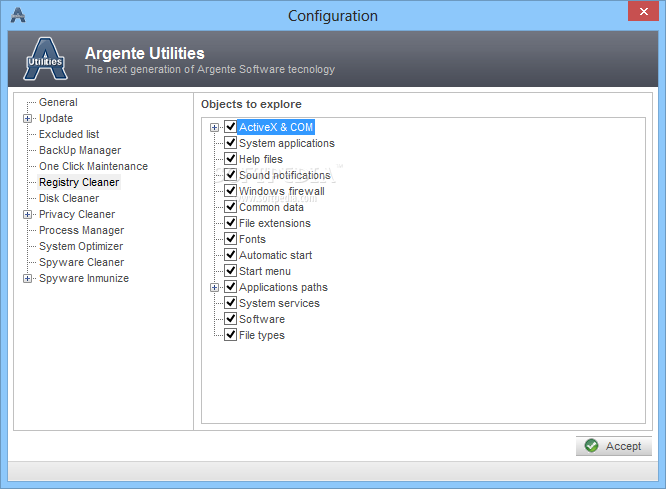Close the Configuration window
Viewport: 666px width, 489px height.
[643, 11]
